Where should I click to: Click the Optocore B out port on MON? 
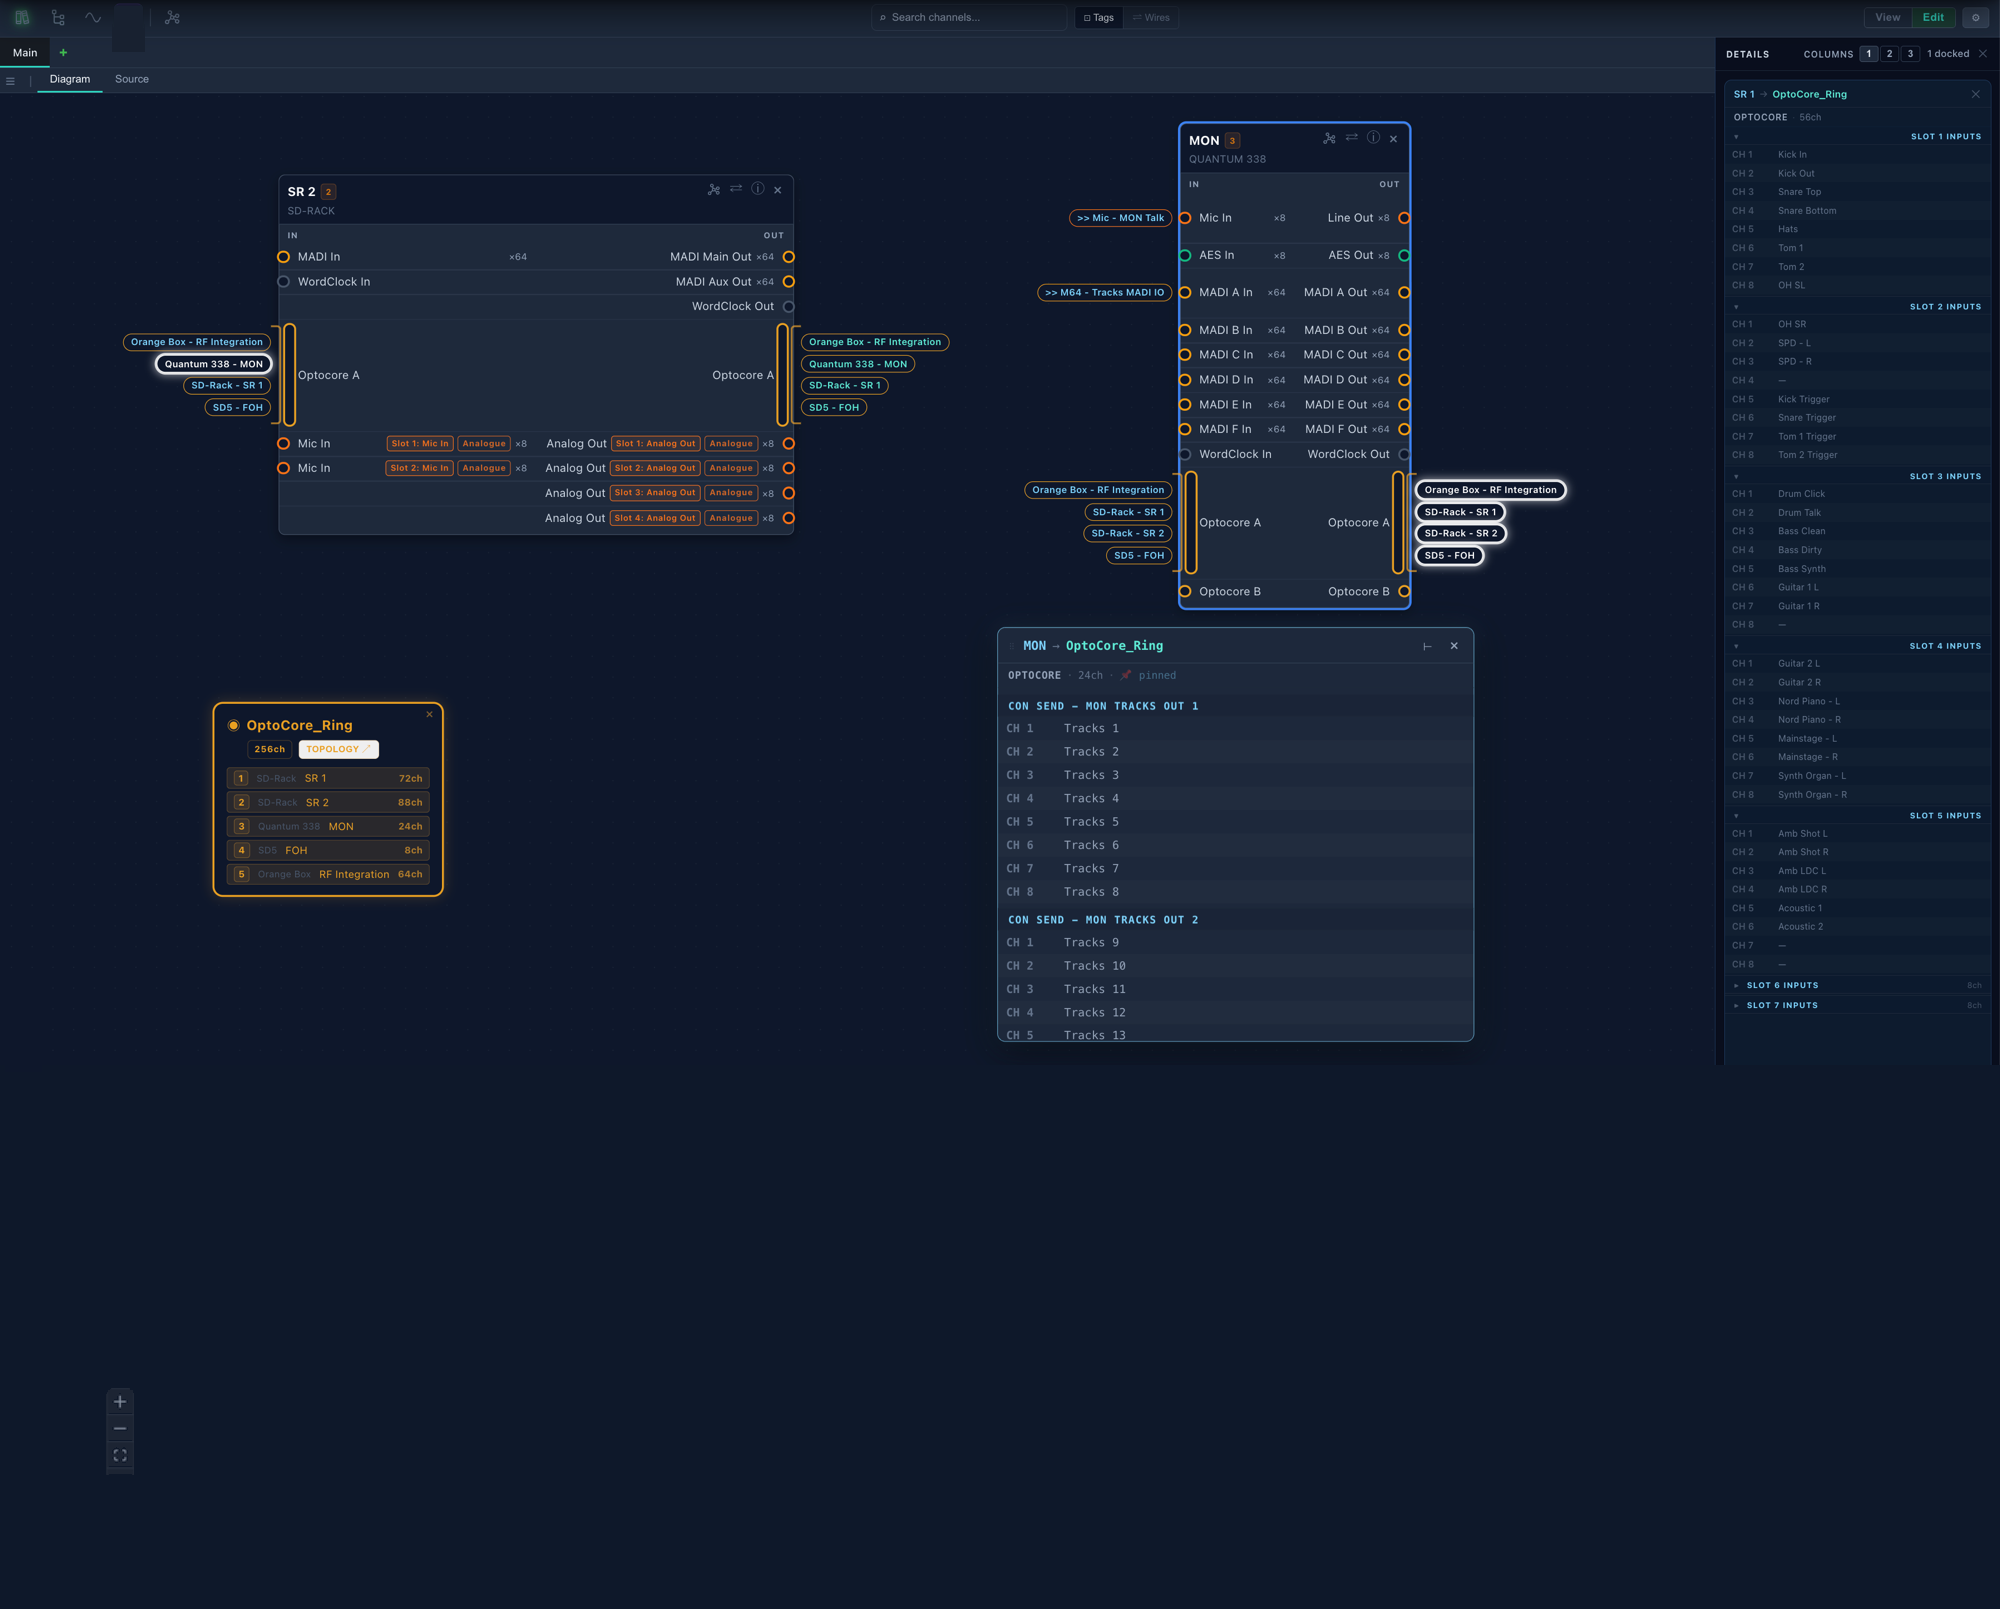point(1404,592)
